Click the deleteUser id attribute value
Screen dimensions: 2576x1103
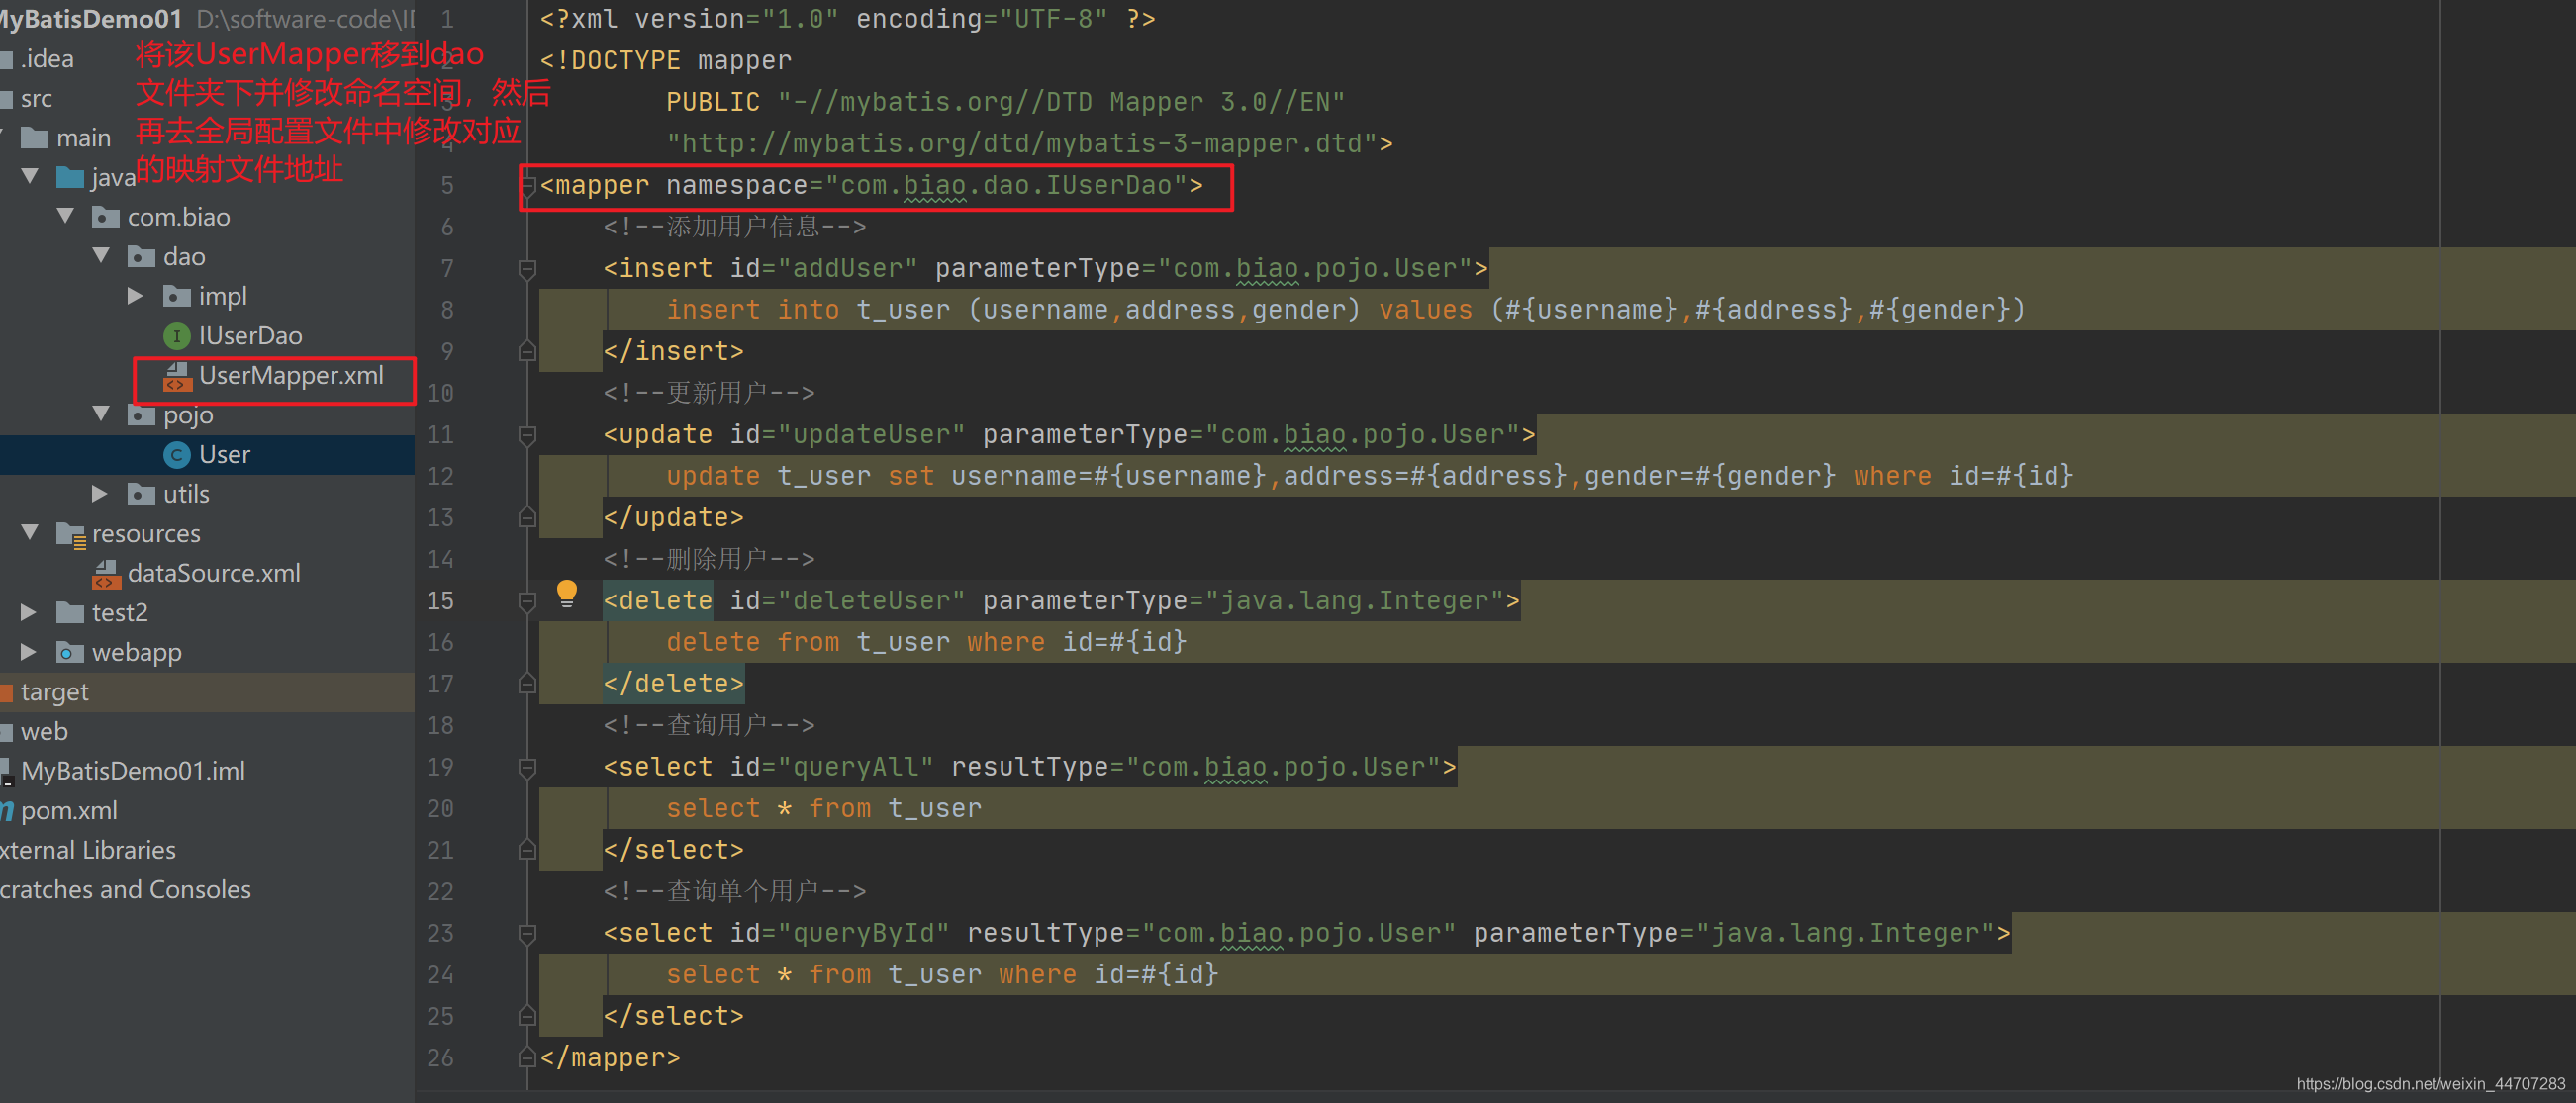click(872, 601)
